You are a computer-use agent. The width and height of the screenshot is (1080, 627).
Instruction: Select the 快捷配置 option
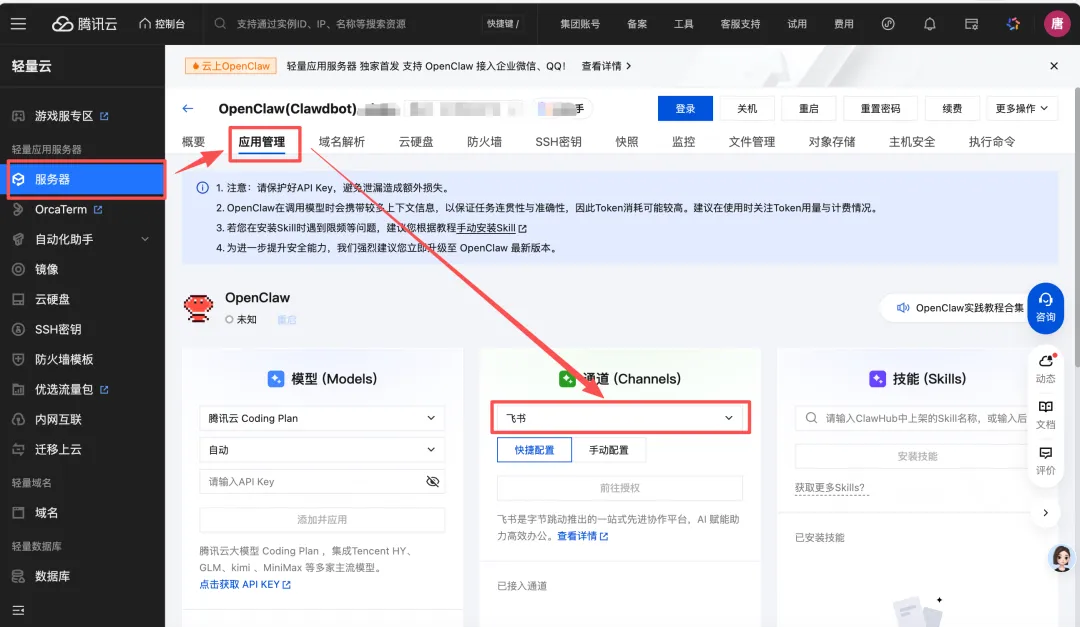pyautogui.click(x=534, y=450)
